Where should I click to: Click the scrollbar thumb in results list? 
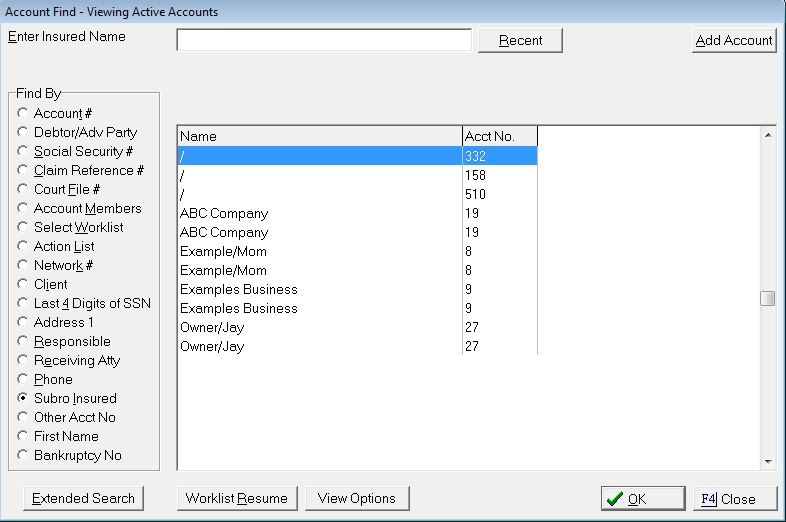point(767,298)
